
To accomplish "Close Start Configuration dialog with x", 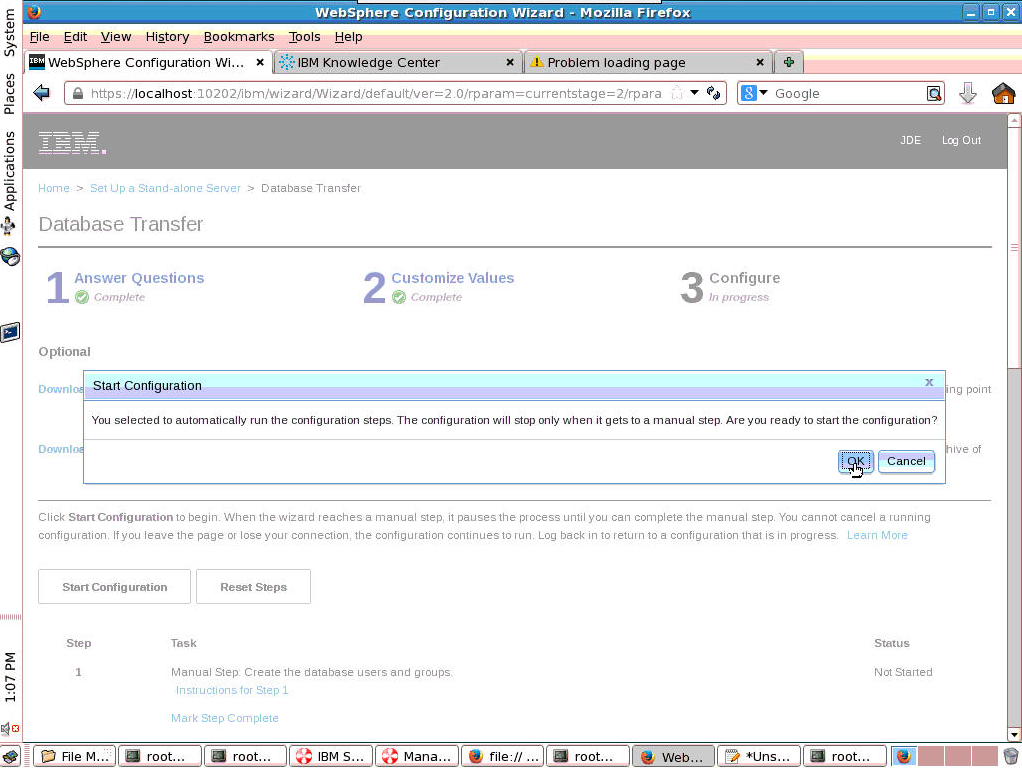I will click(x=929, y=382).
